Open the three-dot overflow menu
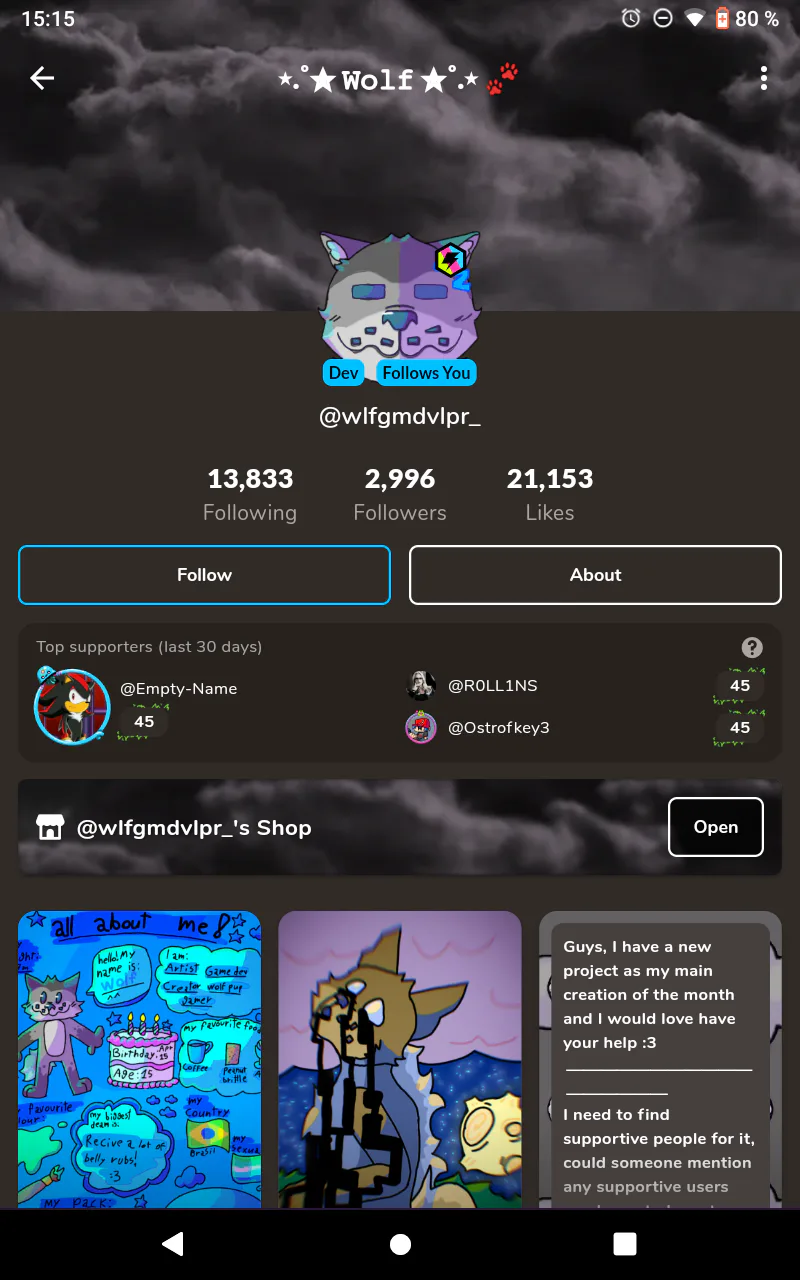The width and height of the screenshot is (800, 1280). (x=764, y=78)
